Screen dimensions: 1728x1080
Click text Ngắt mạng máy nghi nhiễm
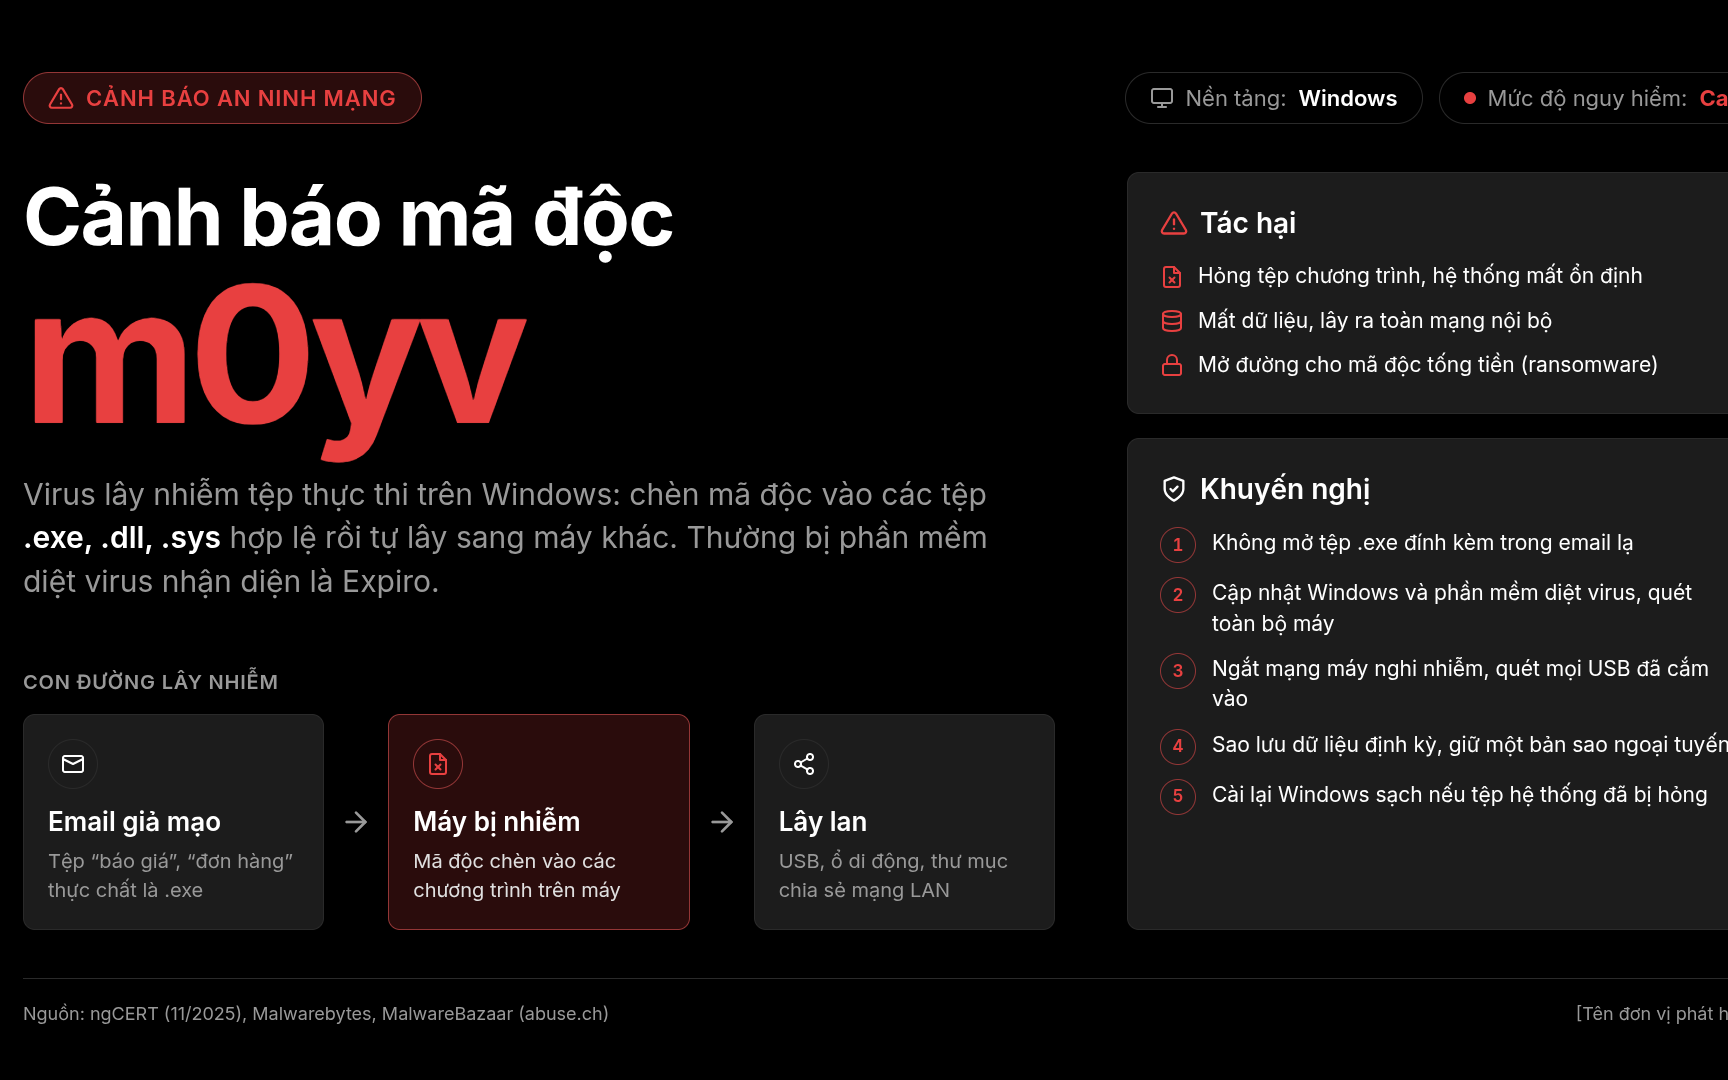(1461, 683)
